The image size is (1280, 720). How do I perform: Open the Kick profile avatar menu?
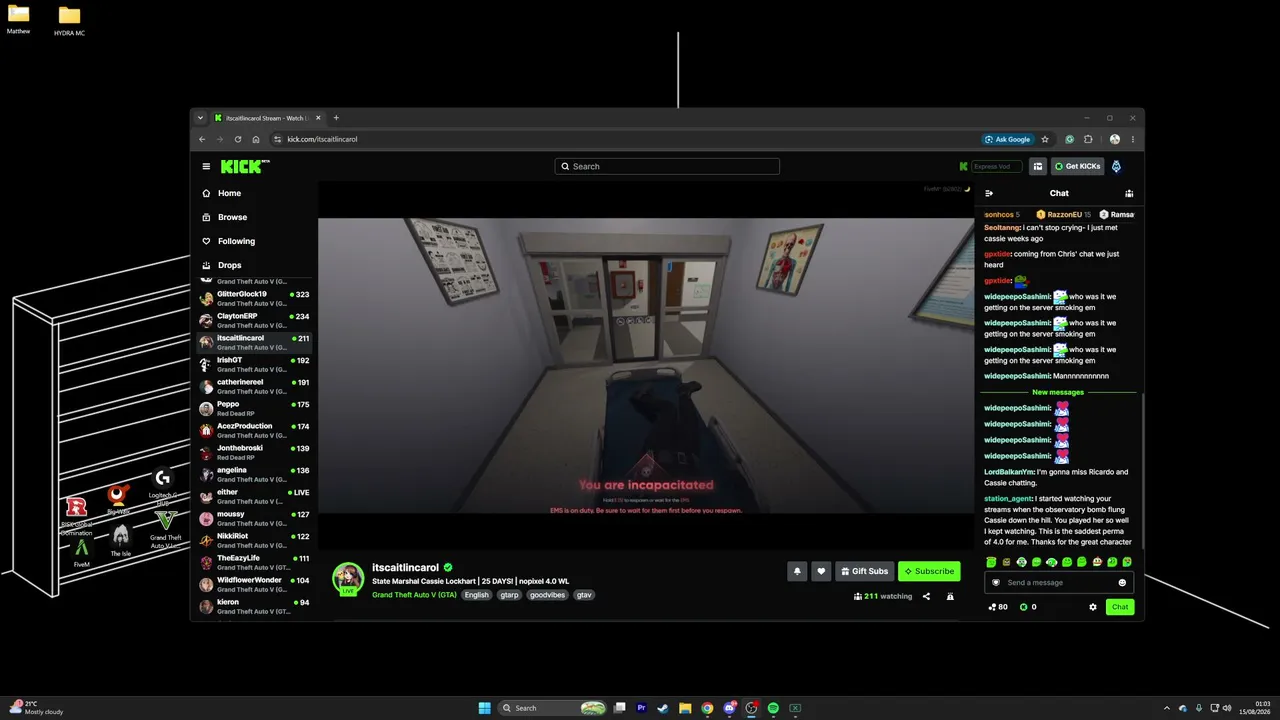(1116, 166)
